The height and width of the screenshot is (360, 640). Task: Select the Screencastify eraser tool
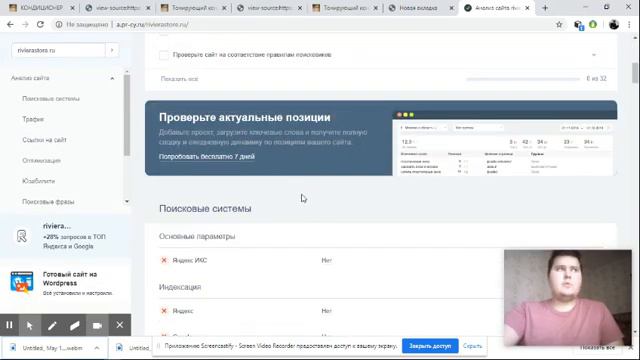click(x=75, y=325)
